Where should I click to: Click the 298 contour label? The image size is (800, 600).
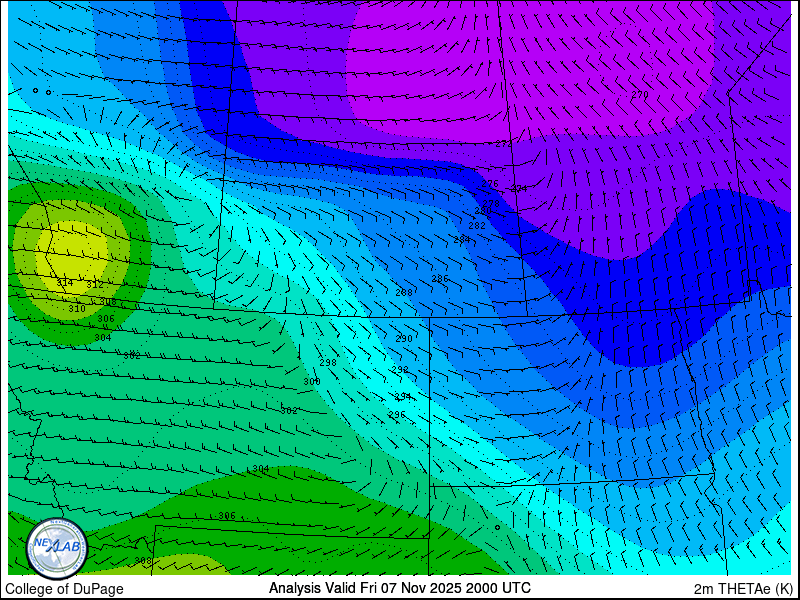pyautogui.click(x=328, y=362)
